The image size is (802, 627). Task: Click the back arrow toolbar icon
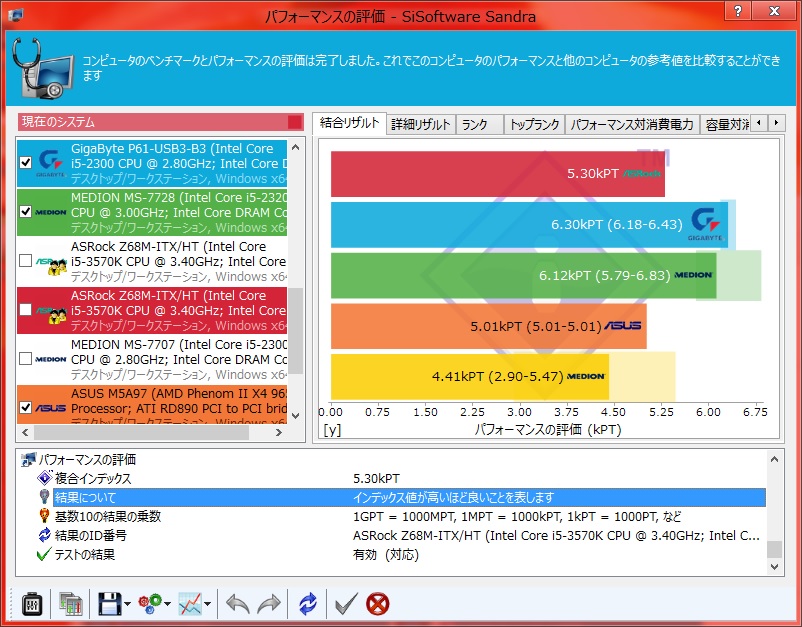click(x=238, y=604)
